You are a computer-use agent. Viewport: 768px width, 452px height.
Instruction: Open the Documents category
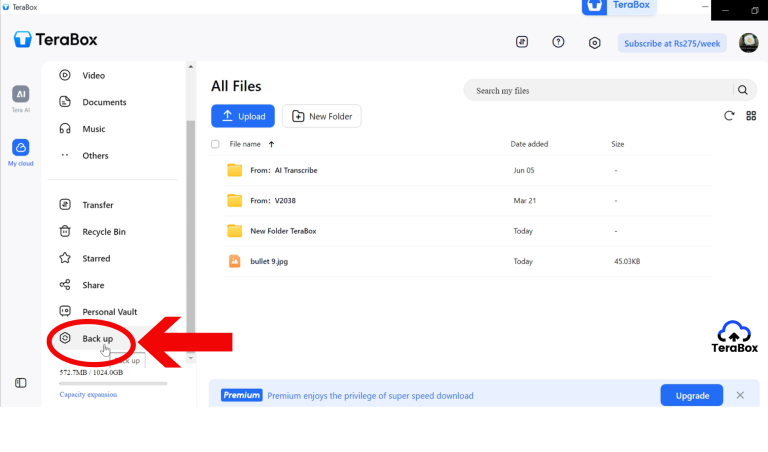[x=104, y=102]
